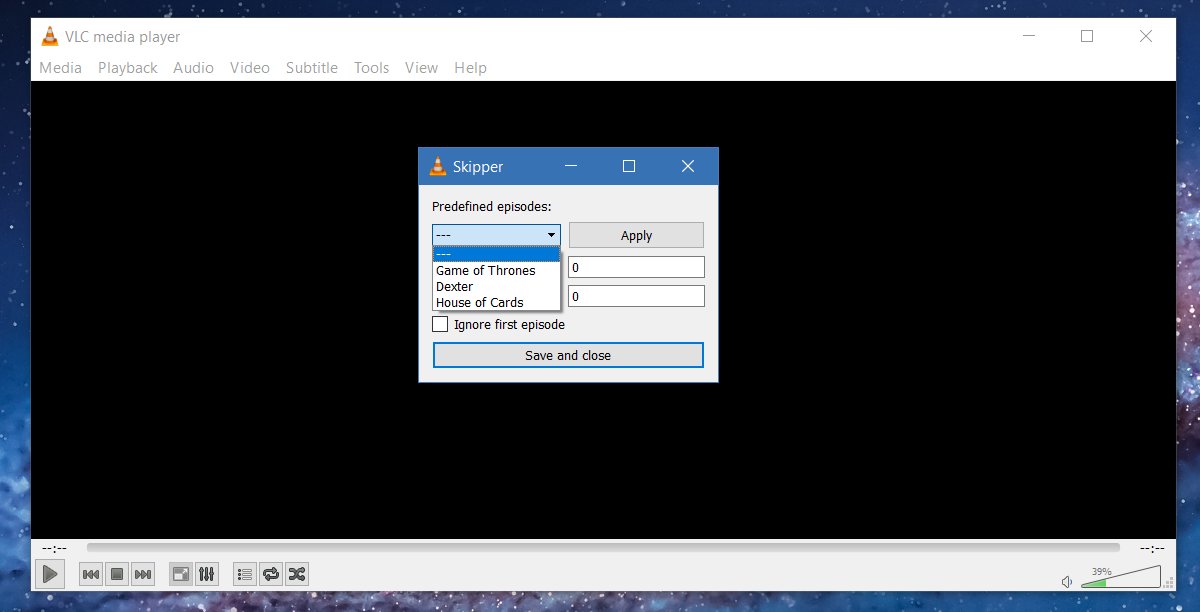This screenshot has height=612, width=1200.
Task: Go to the previous media track
Action: (x=90, y=574)
